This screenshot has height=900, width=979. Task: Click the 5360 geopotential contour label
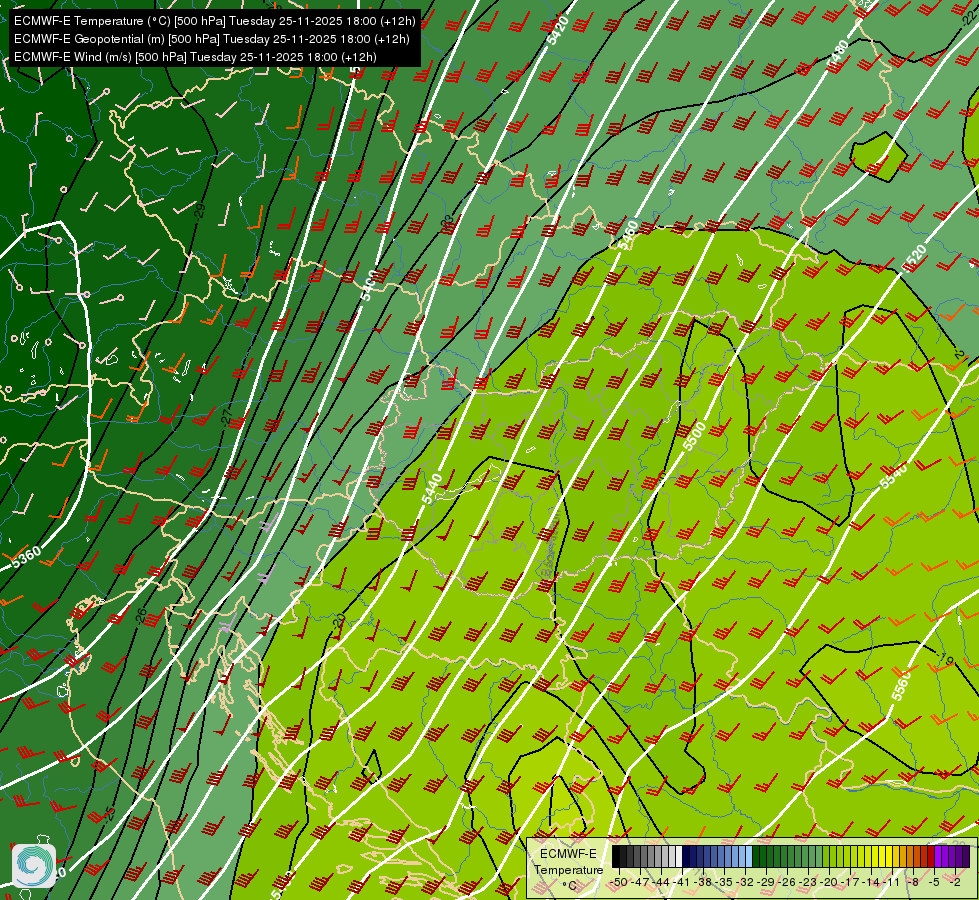[x=26, y=557]
